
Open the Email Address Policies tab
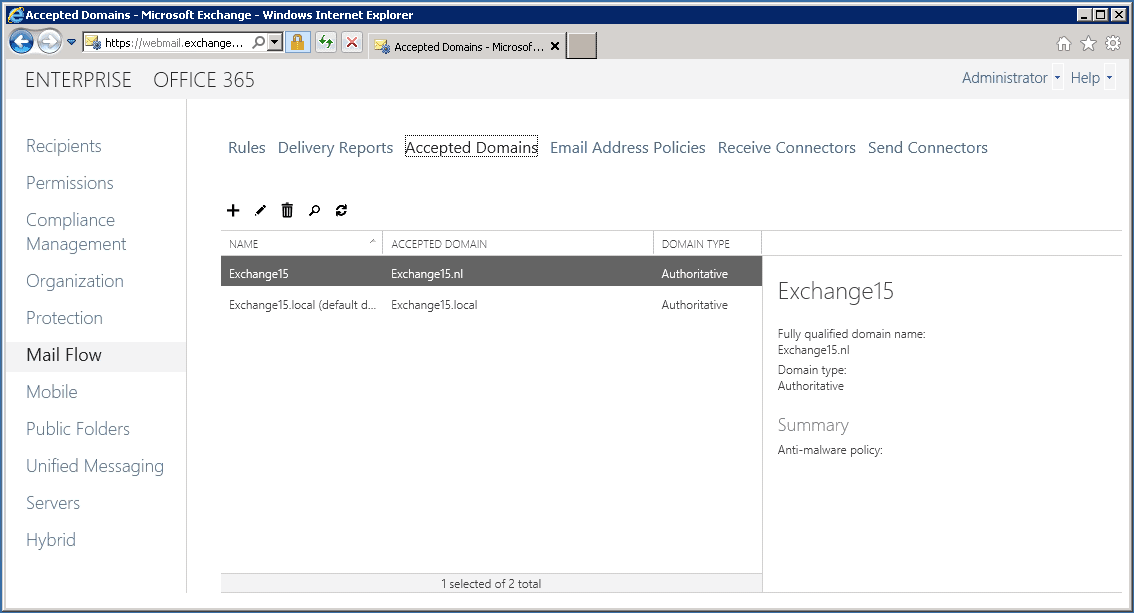pos(628,147)
